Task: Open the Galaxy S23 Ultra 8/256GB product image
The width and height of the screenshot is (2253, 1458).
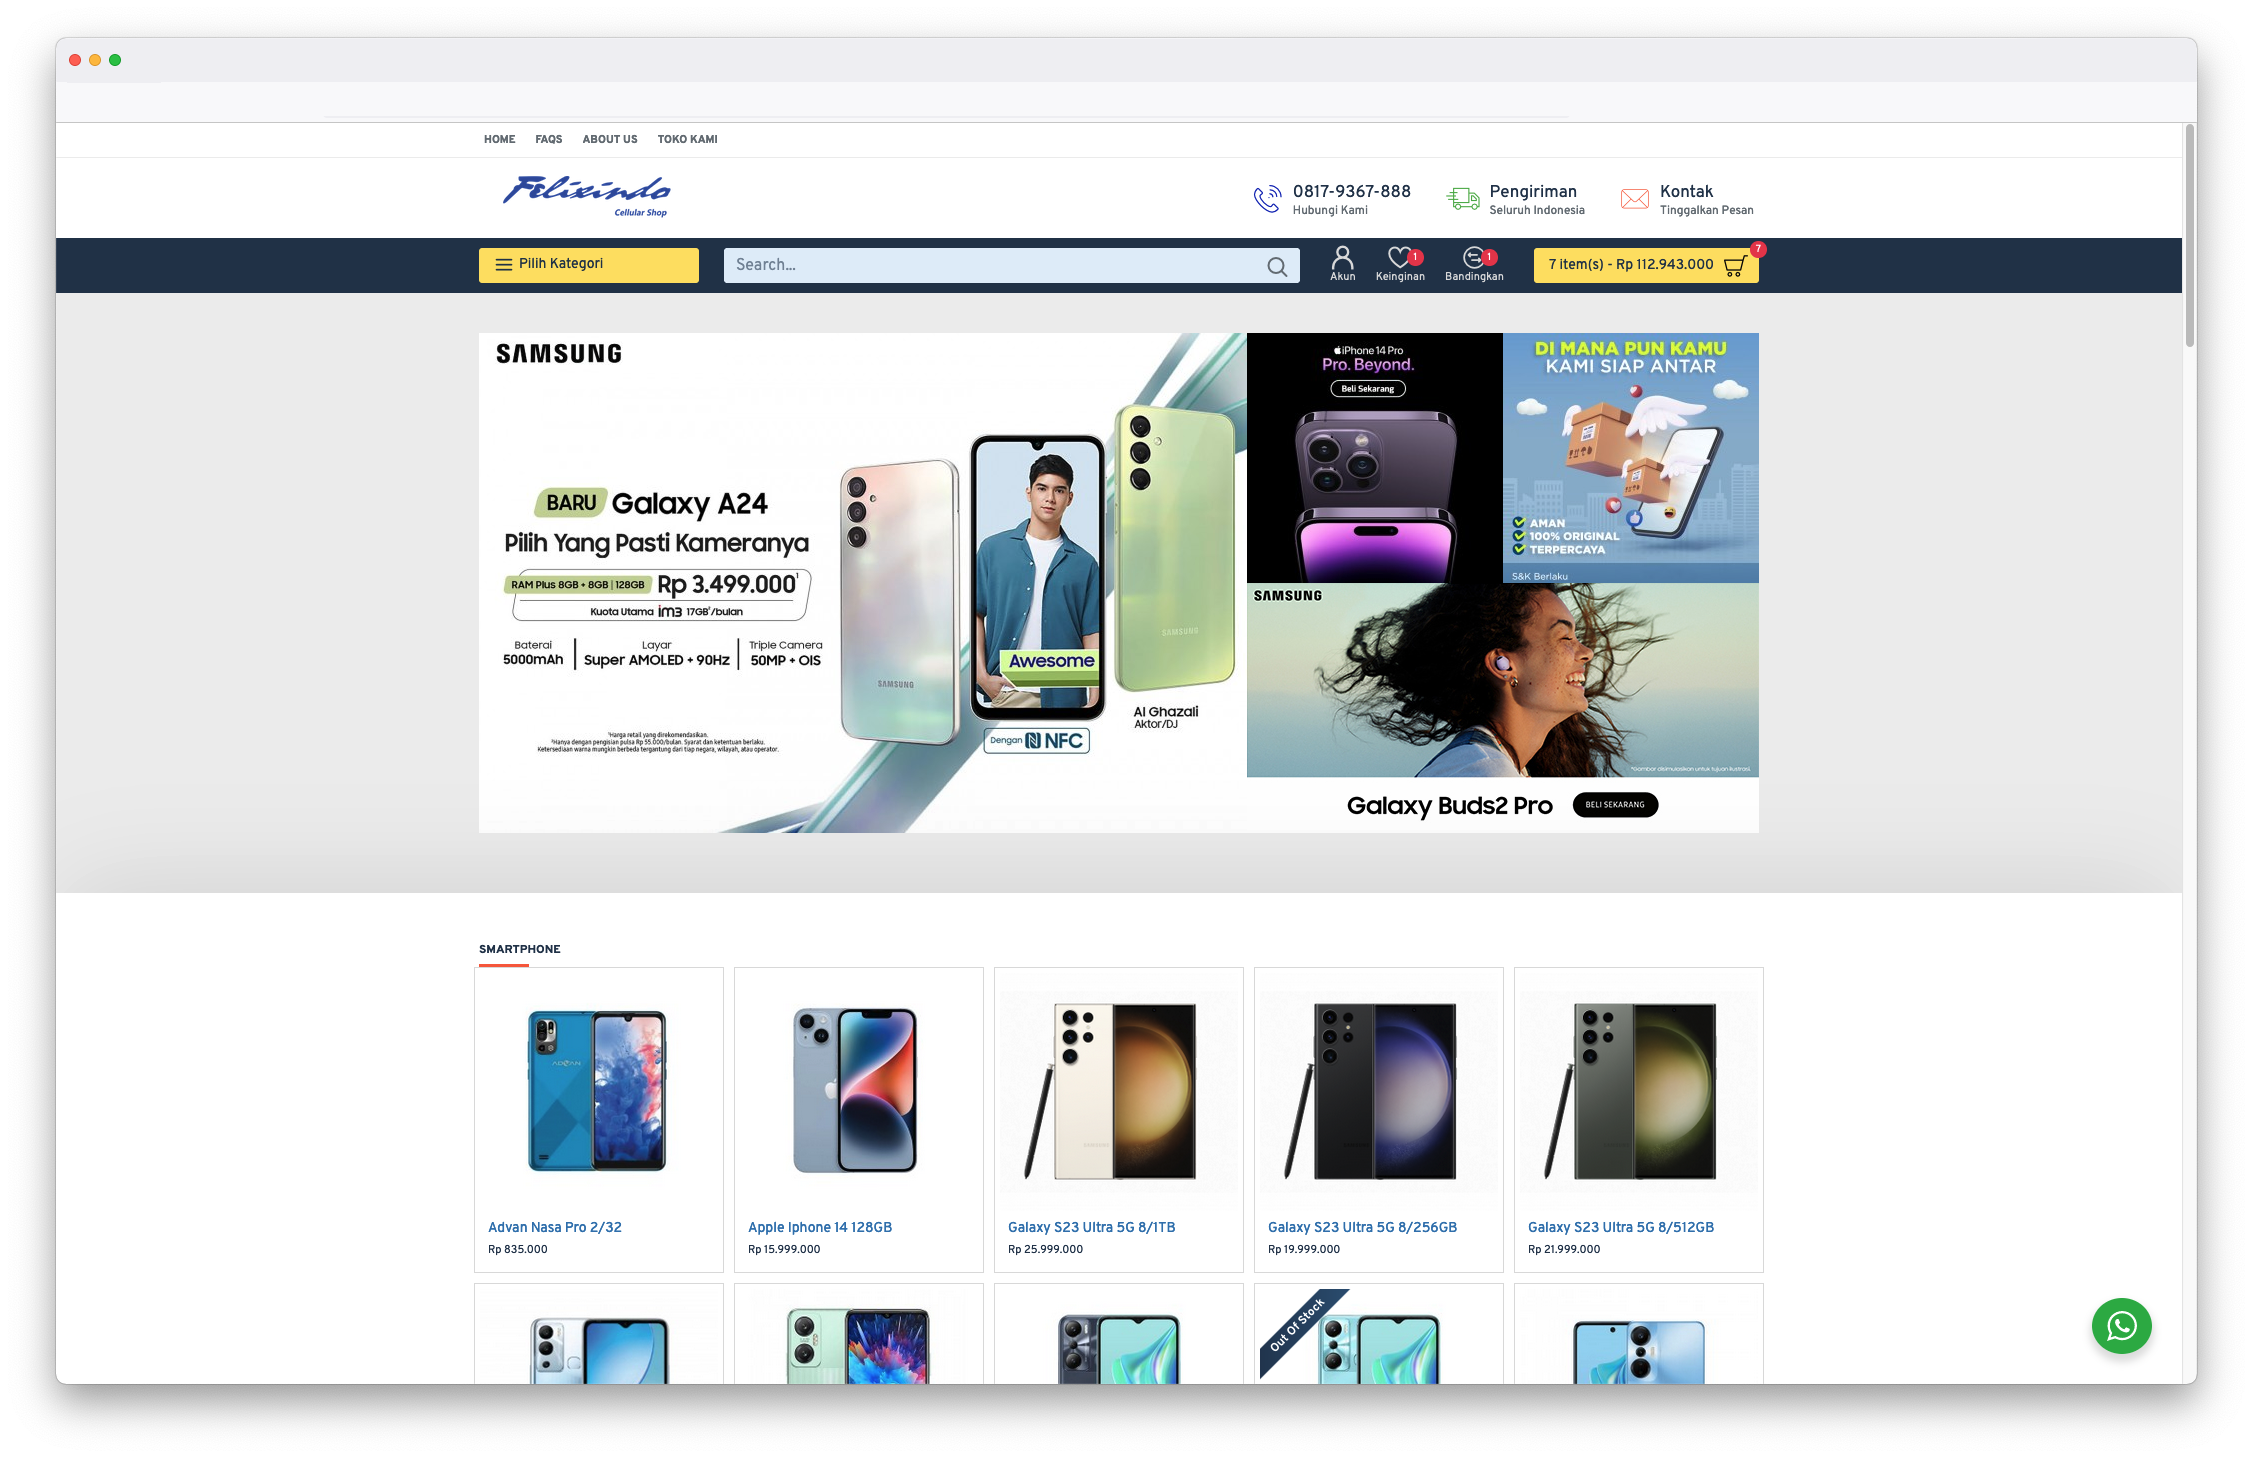Action: (x=1378, y=1091)
